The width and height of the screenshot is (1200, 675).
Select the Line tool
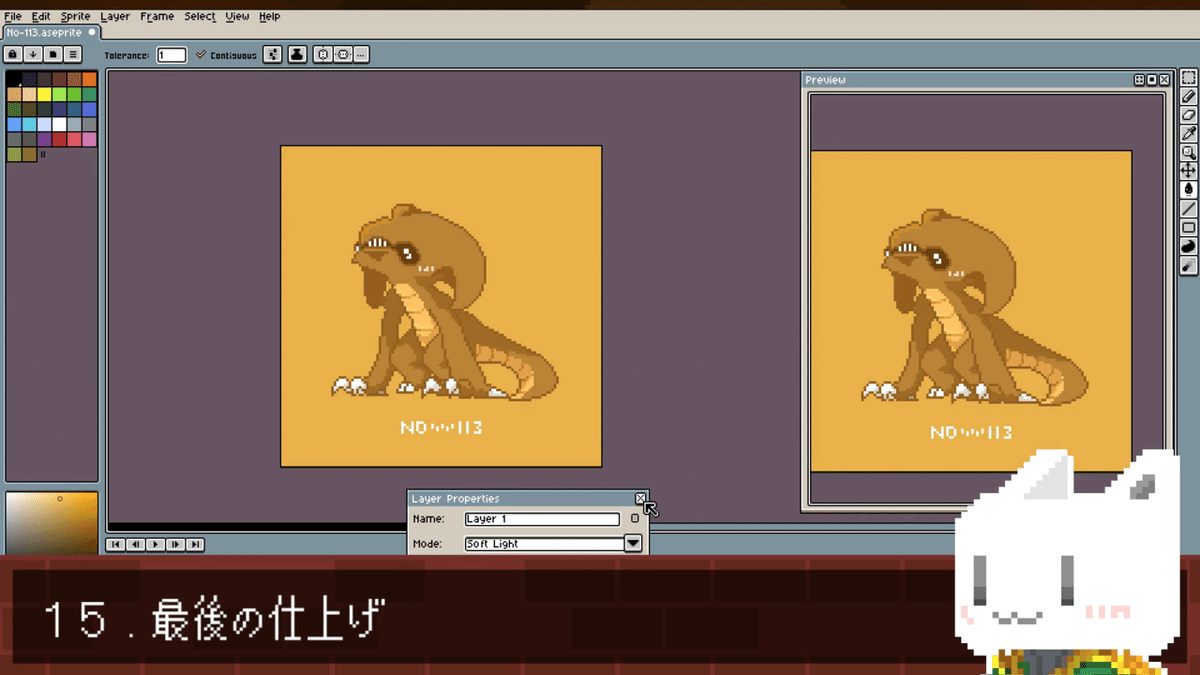(1189, 209)
